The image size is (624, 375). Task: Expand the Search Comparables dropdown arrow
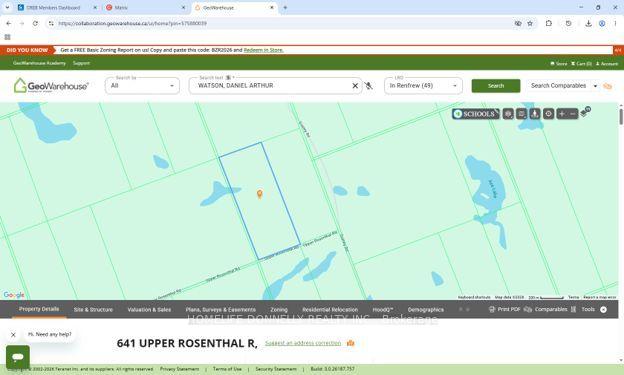tap(595, 86)
